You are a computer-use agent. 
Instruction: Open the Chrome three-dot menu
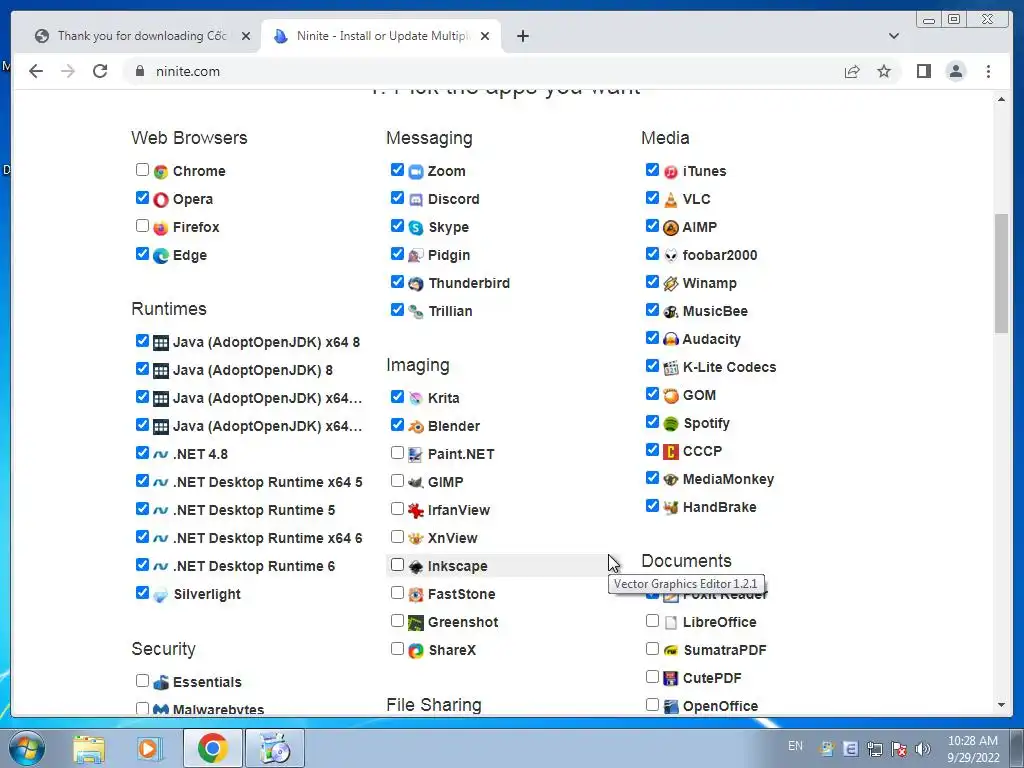pos(988,71)
